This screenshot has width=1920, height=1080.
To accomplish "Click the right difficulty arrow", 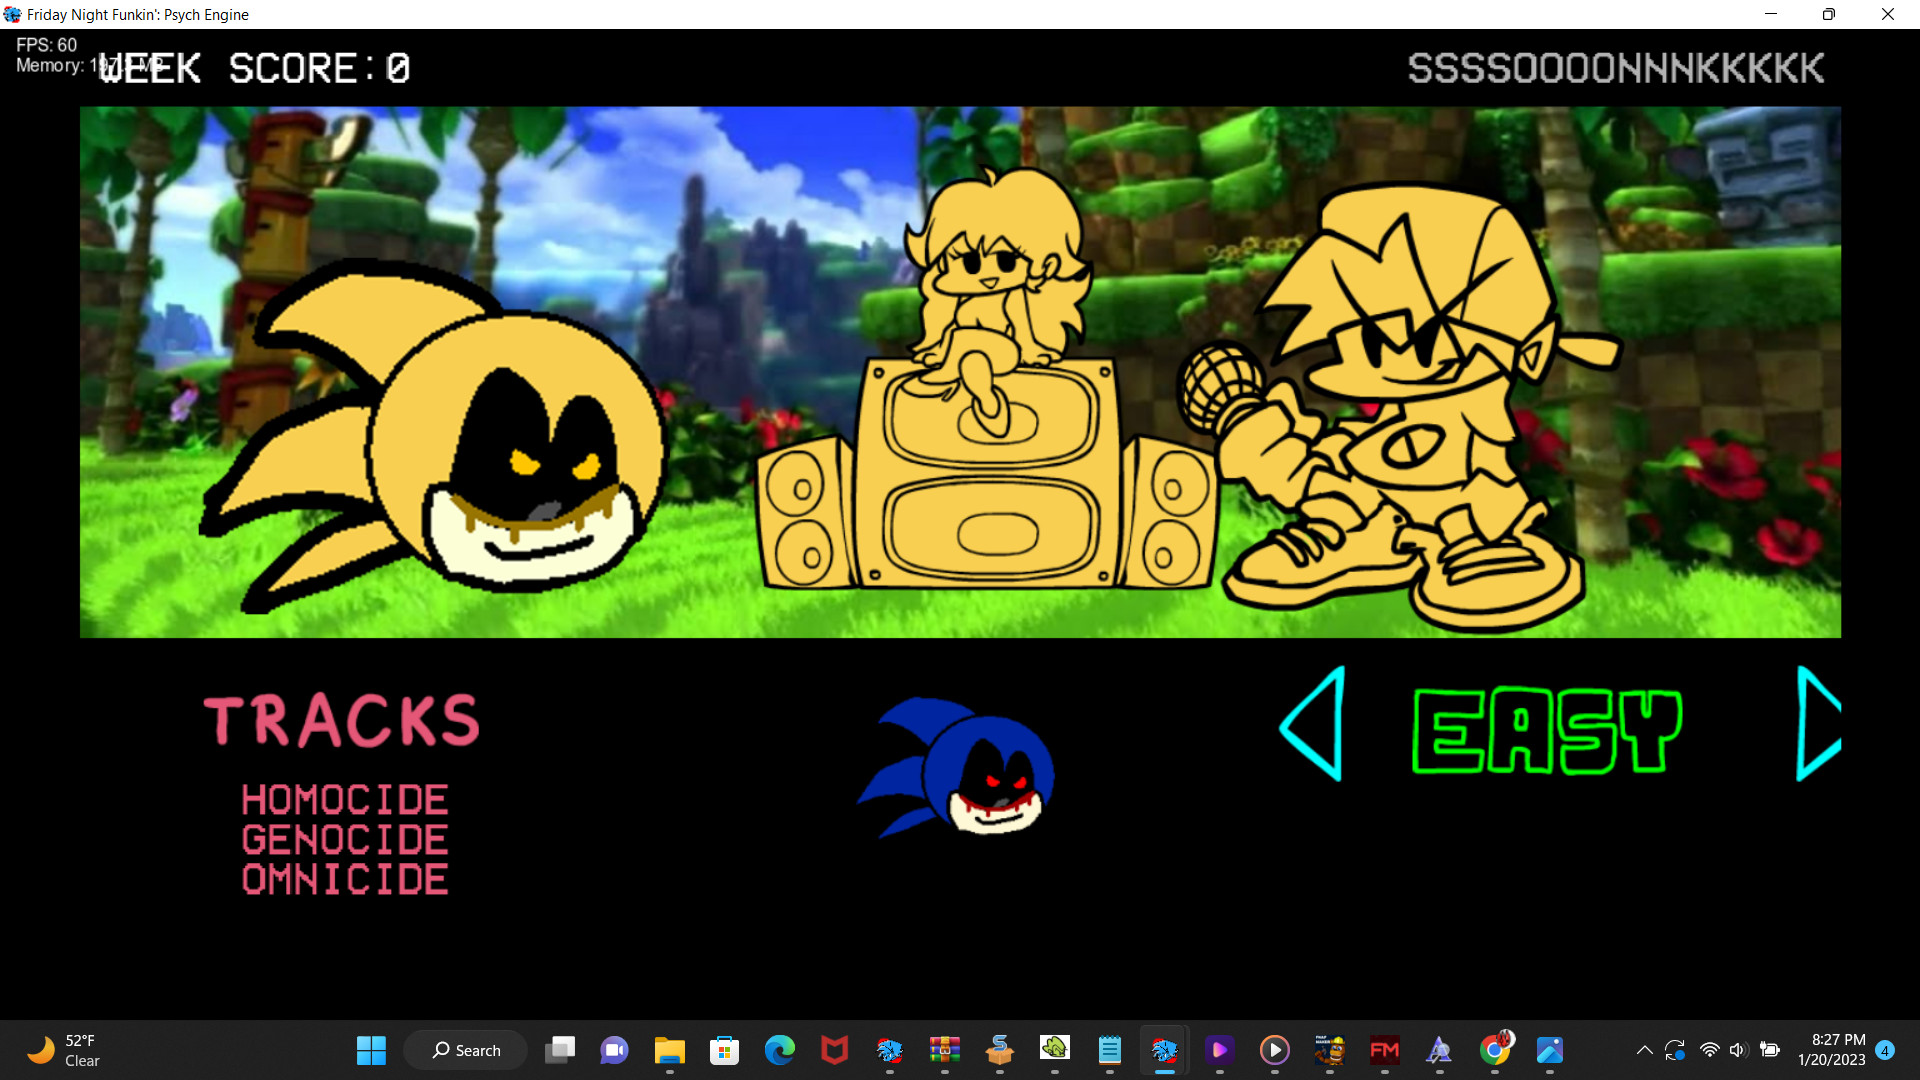I will 1818,724.
